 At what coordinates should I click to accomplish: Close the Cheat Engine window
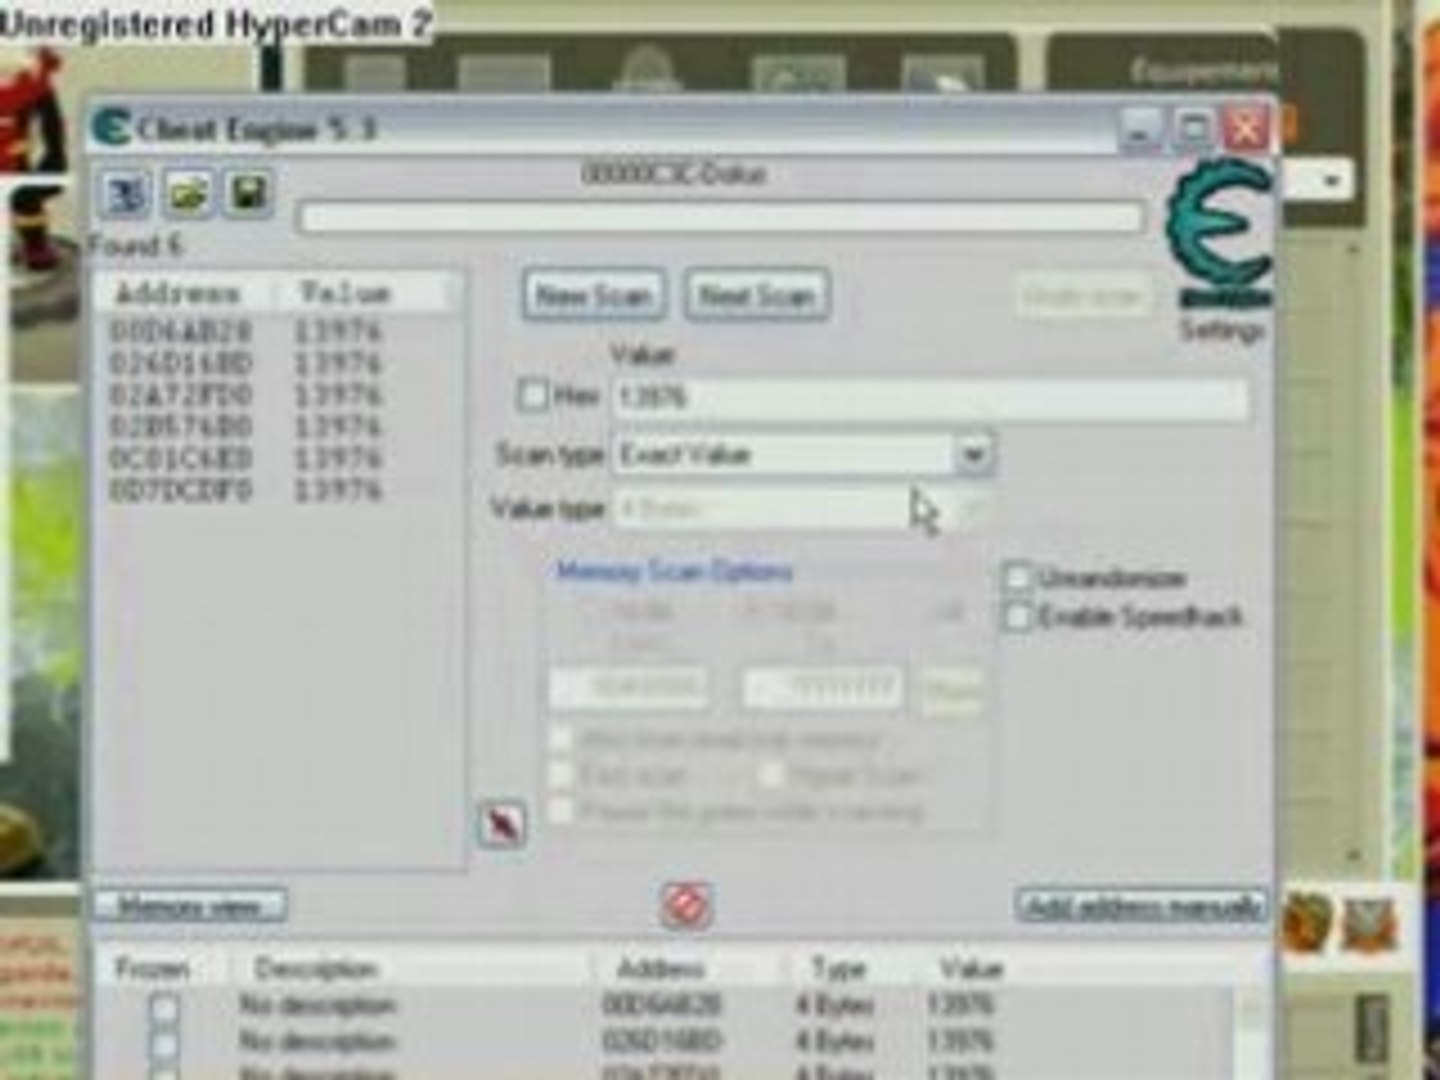tap(1246, 129)
